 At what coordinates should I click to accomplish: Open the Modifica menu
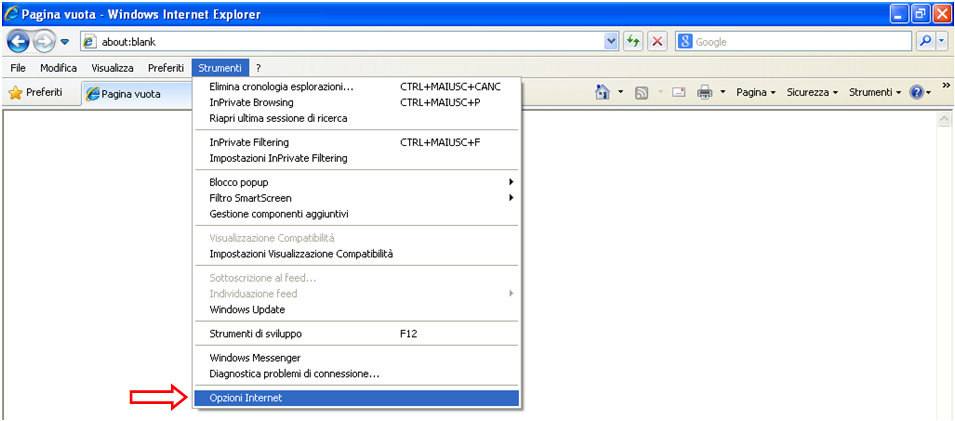click(58, 68)
